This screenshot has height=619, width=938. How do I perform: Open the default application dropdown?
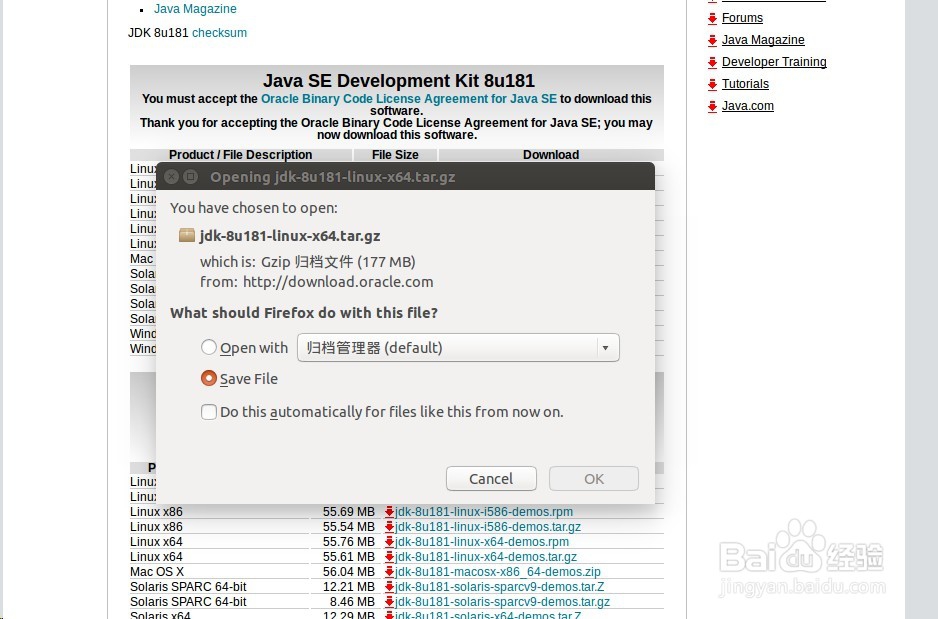click(x=458, y=347)
